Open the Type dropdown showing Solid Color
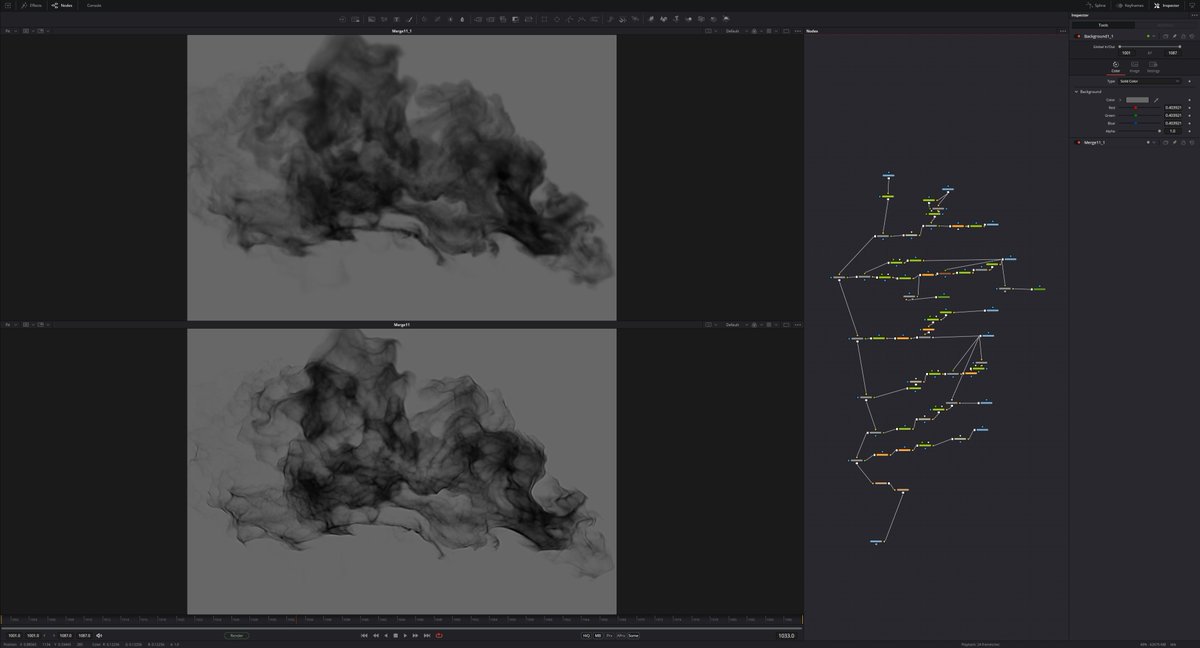Screen dimensions: 1200x648 (x=1149, y=81)
